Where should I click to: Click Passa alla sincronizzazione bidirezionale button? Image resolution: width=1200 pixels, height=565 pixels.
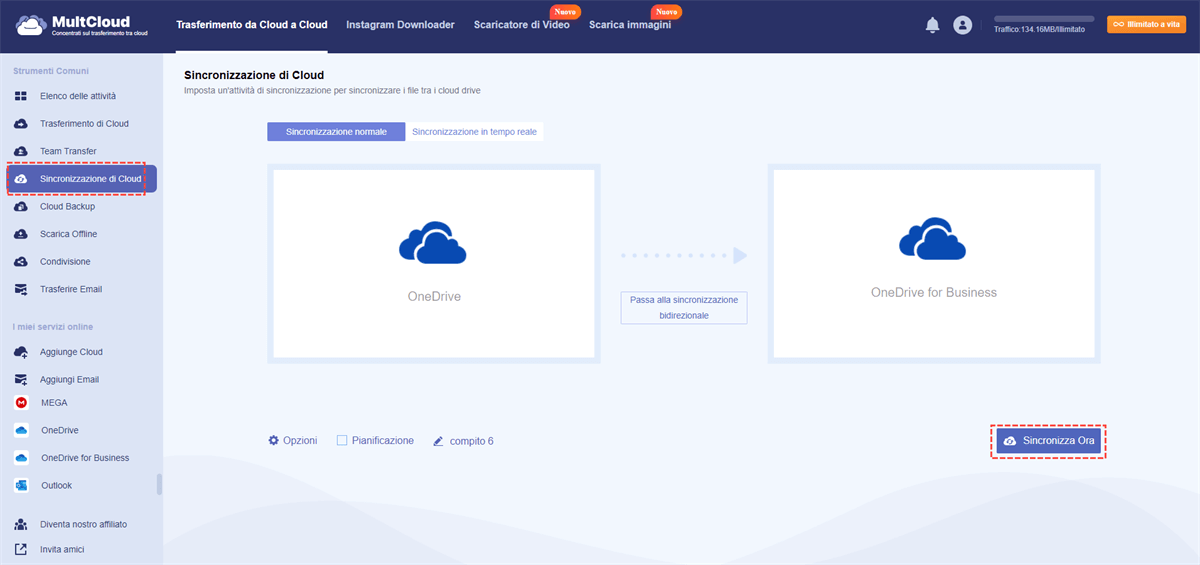coord(684,307)
